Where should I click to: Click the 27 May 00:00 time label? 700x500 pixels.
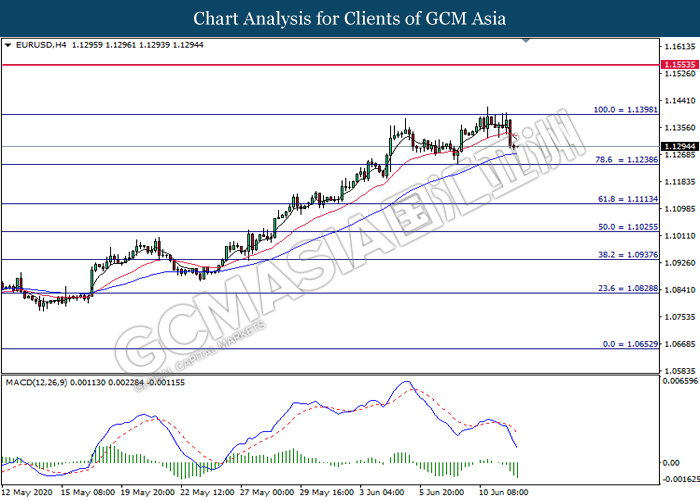[267, 492]
